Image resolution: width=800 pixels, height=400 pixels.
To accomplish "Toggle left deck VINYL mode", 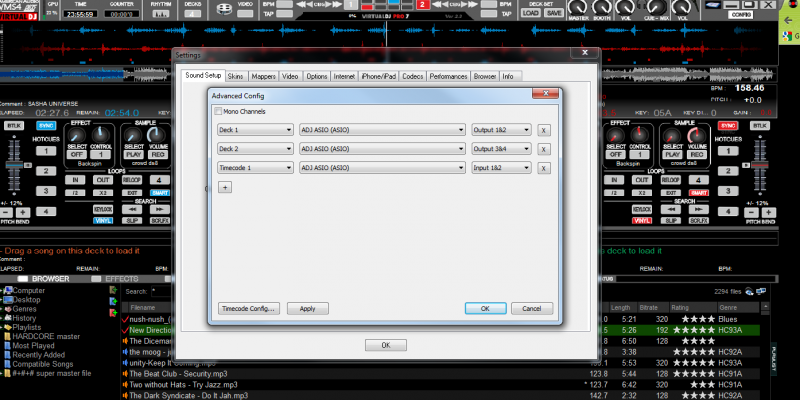I will (103, 220).
